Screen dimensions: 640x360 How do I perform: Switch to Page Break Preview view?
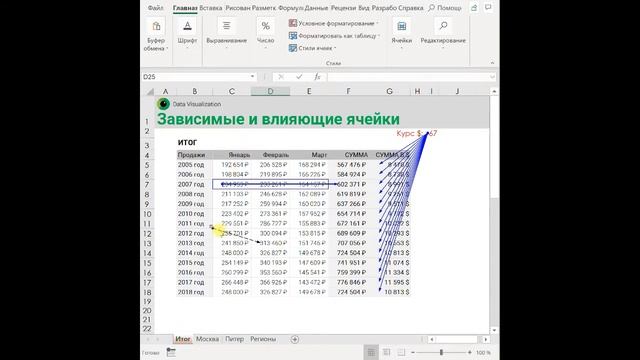(x=402, y=352)
